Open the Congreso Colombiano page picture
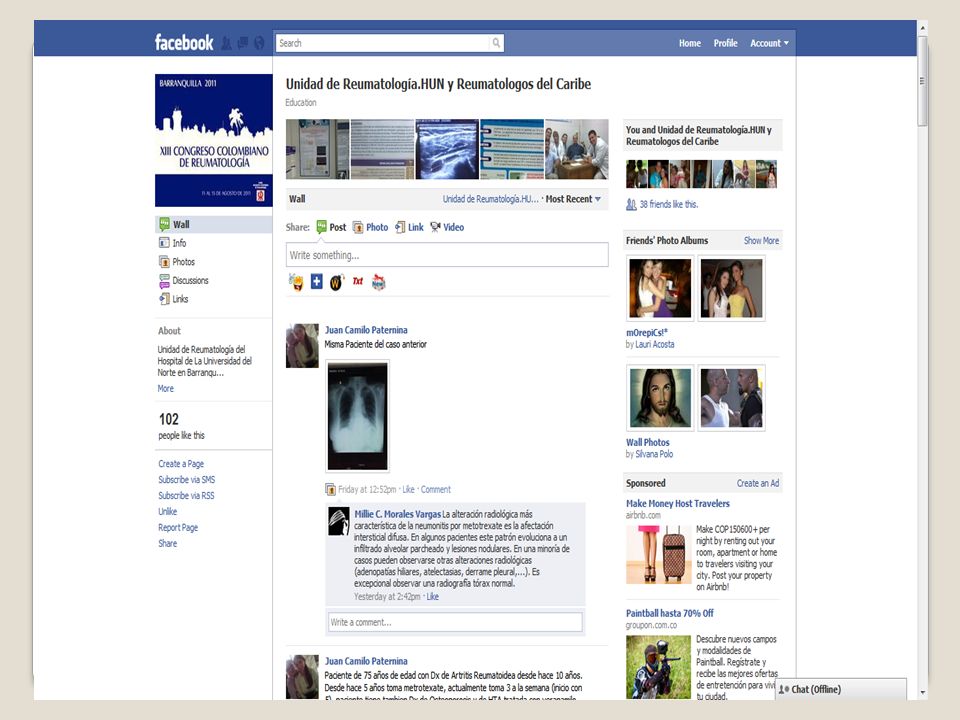The image size is (960, 720). (213, 140)
